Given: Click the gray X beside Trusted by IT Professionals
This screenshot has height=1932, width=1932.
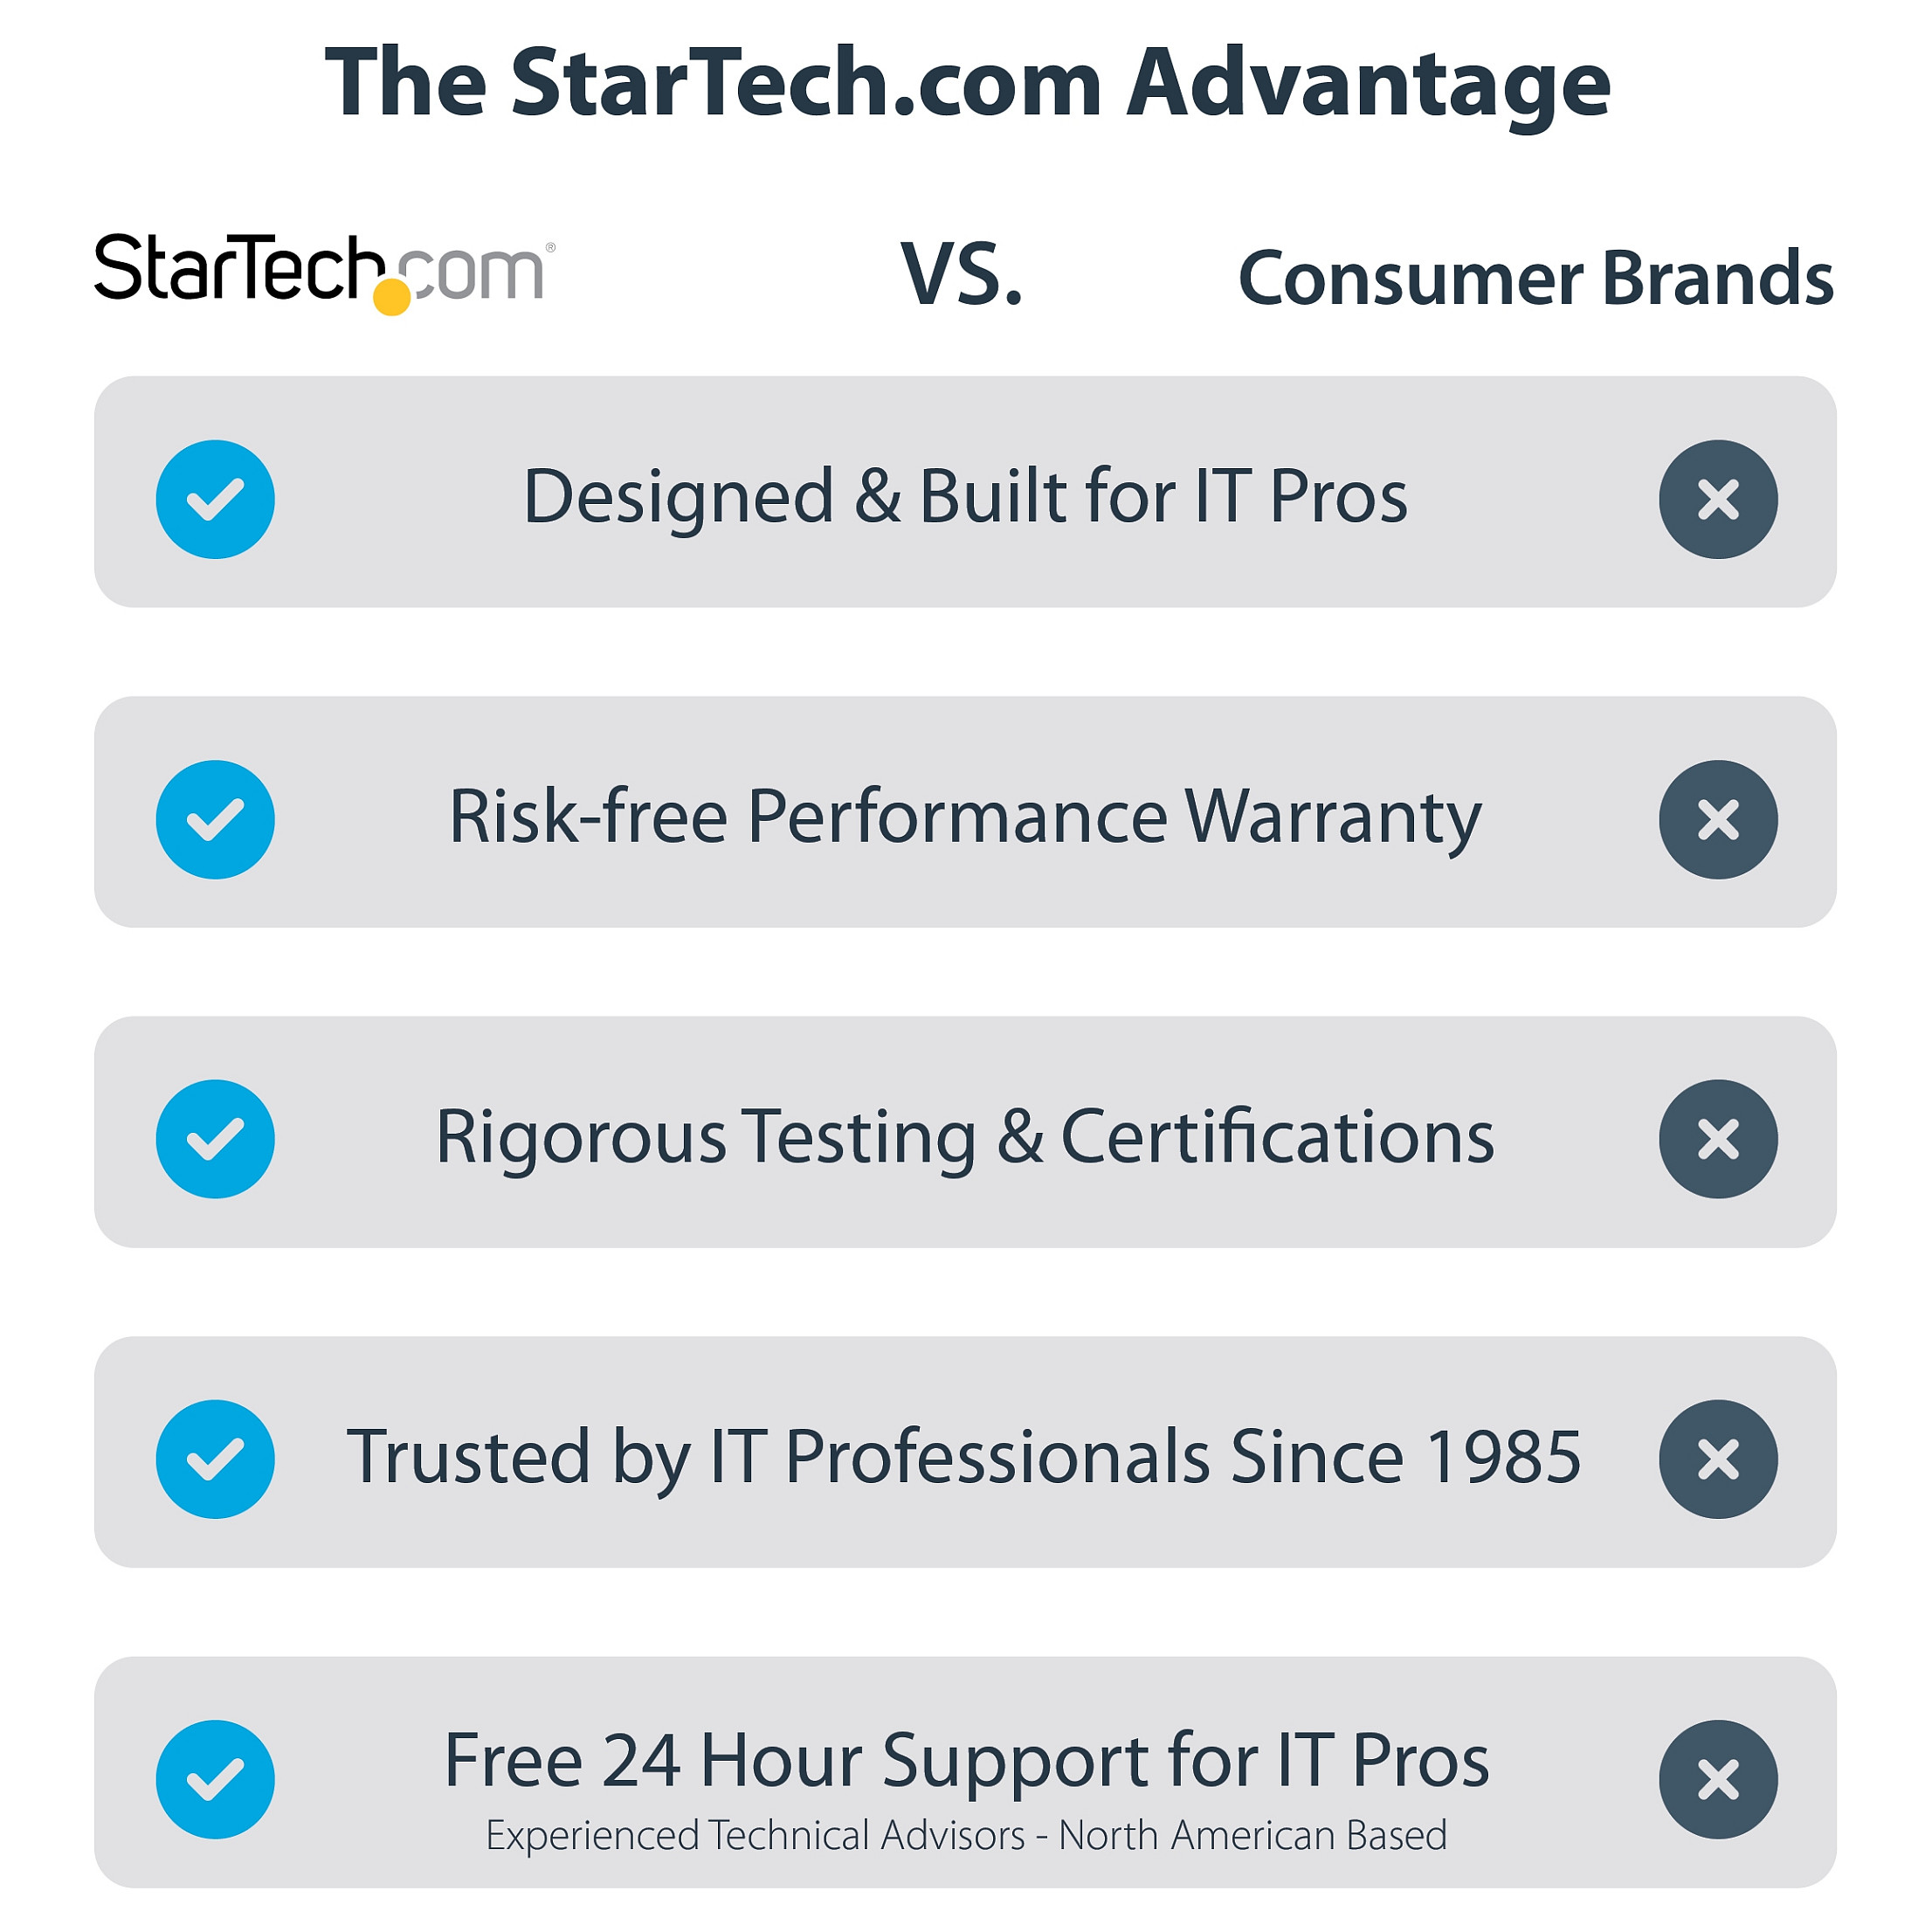Looking at the screenshot, I should [x=1717, y=1458].
